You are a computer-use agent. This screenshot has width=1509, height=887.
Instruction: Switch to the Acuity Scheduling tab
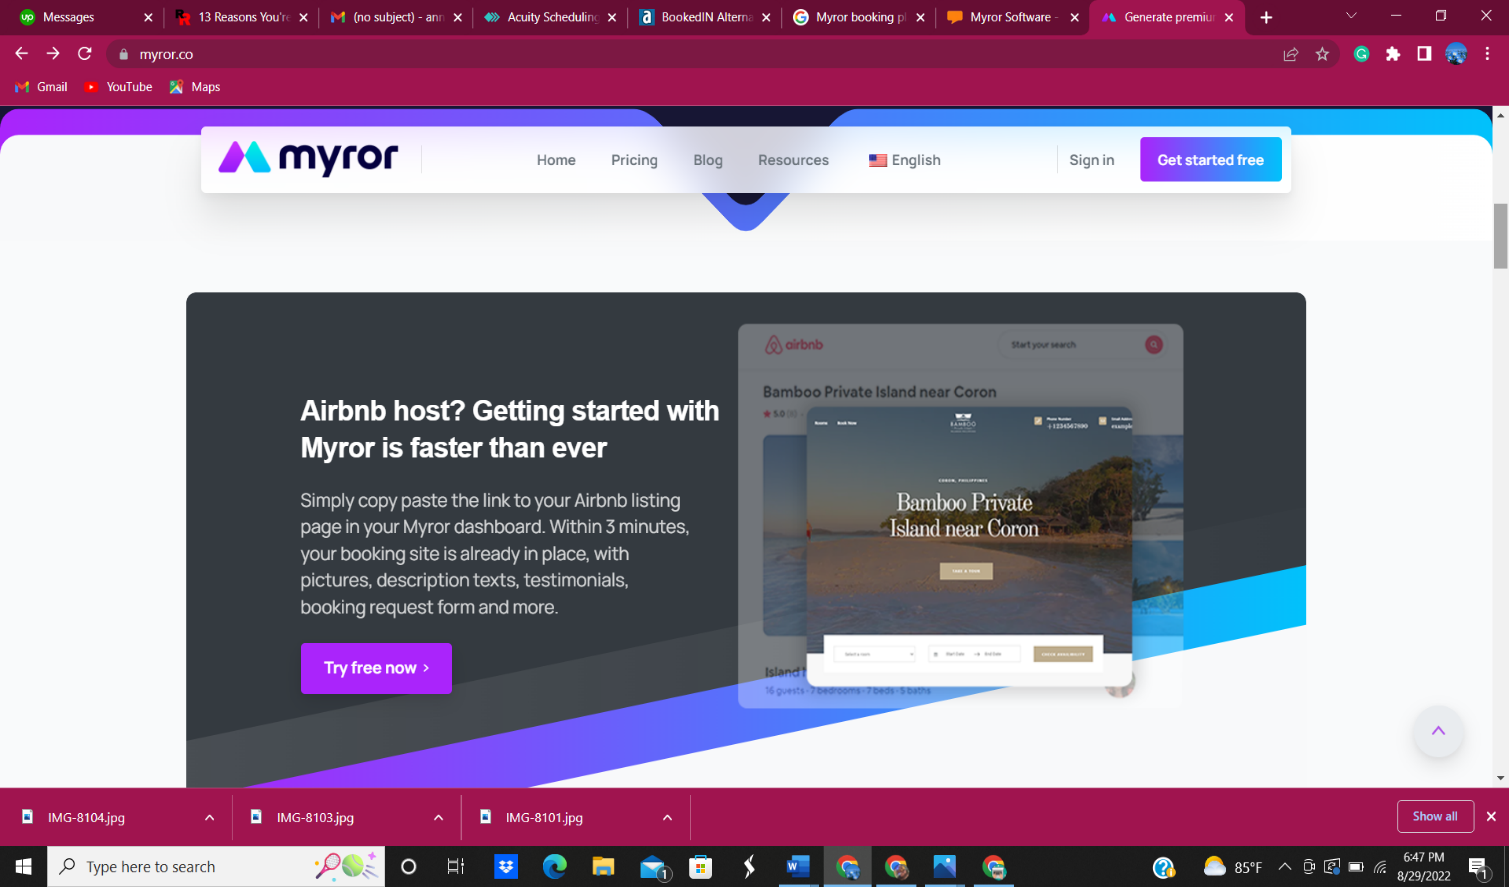click(x=552, y=17)
